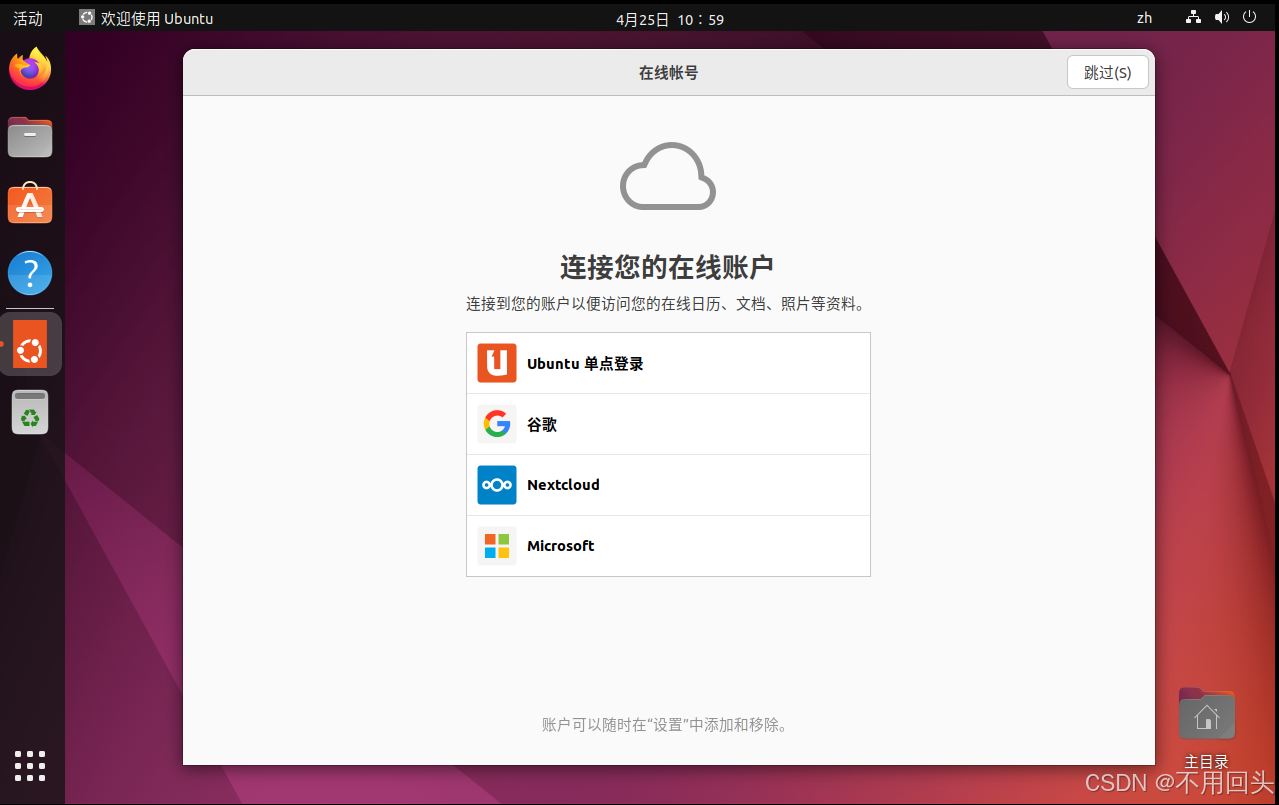
Task: Open the network status icon in top bar
Action: point(1193,17)
